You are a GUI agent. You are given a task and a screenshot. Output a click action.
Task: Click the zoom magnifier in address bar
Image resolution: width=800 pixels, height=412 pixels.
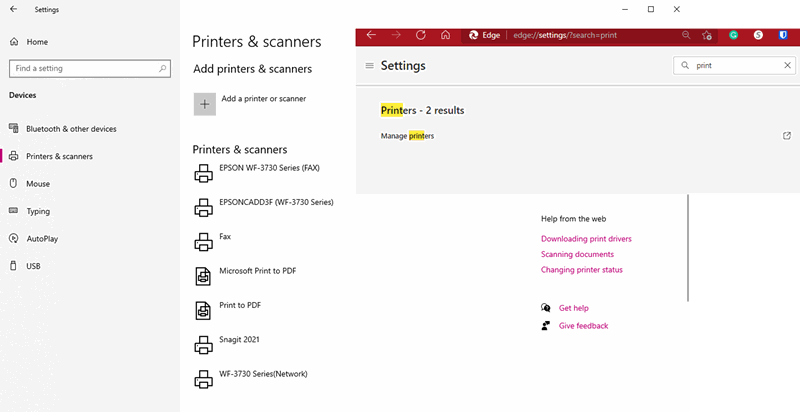tap(686, 35)
